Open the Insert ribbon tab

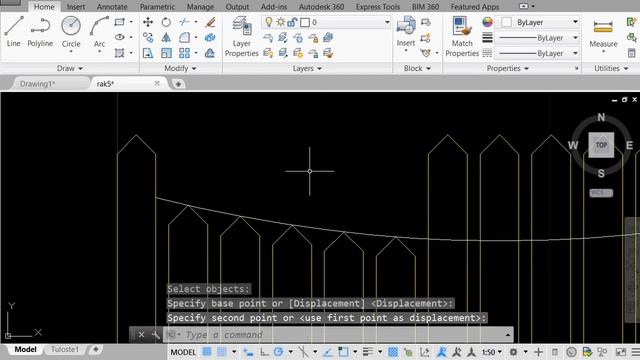point(76,7)
